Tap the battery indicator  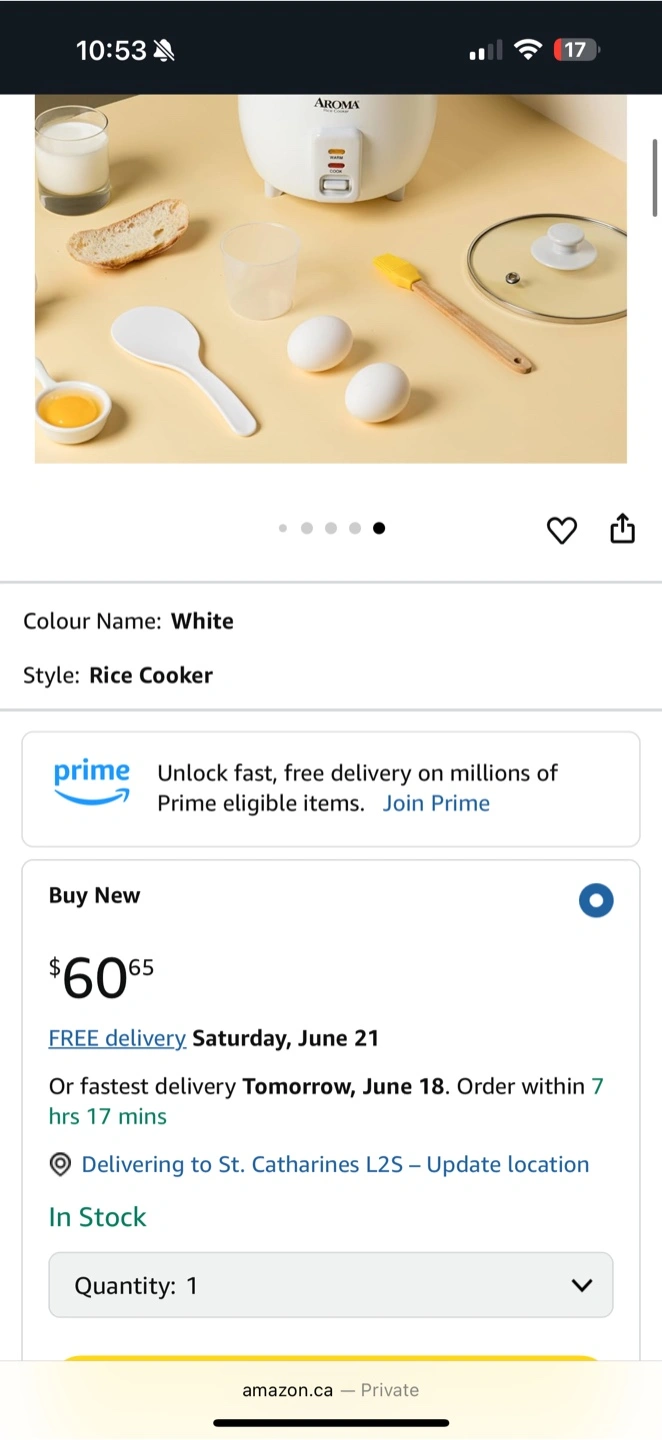tap(576, 49)
